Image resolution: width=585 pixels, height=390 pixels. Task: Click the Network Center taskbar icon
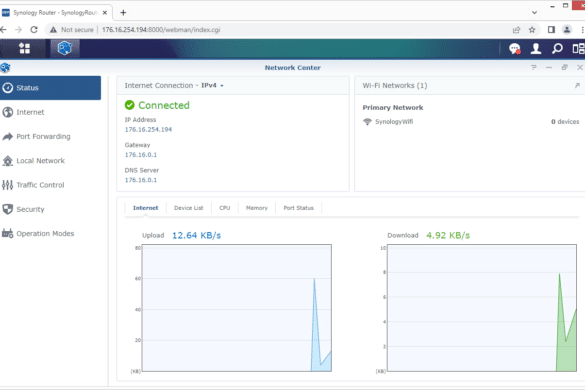point(65,49)
